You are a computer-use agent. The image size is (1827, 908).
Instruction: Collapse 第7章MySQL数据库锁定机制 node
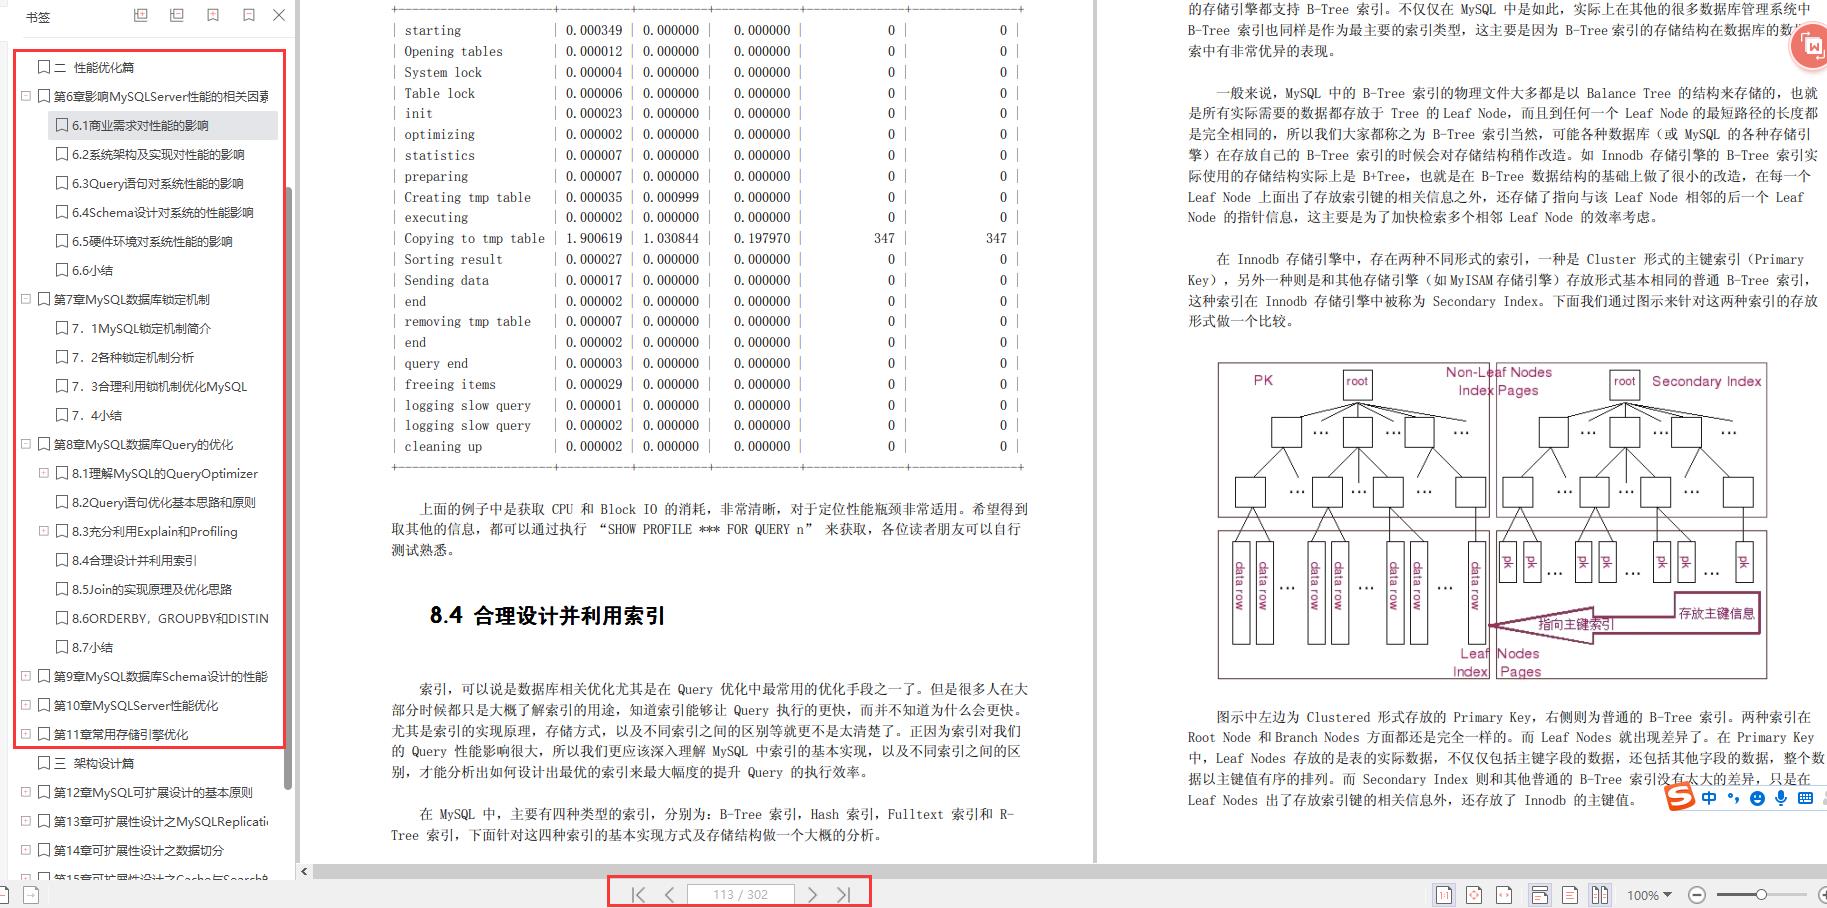(x=26, y=299)
